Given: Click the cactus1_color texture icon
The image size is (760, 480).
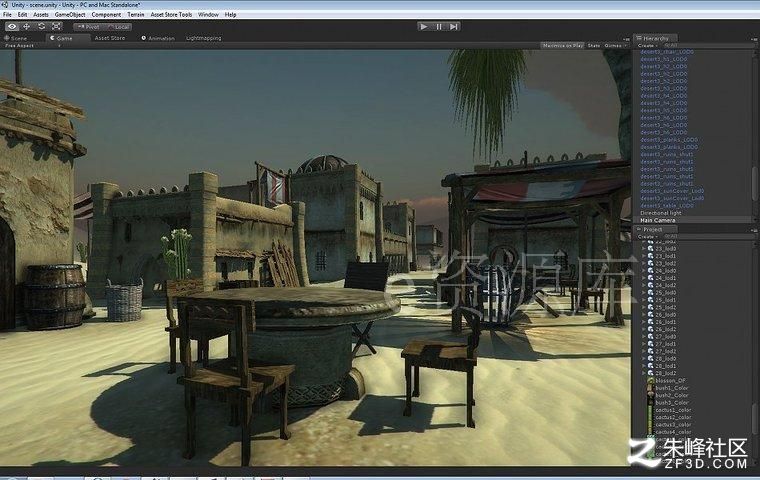Looking at the screenshot, I should click(x=650, y=410).
